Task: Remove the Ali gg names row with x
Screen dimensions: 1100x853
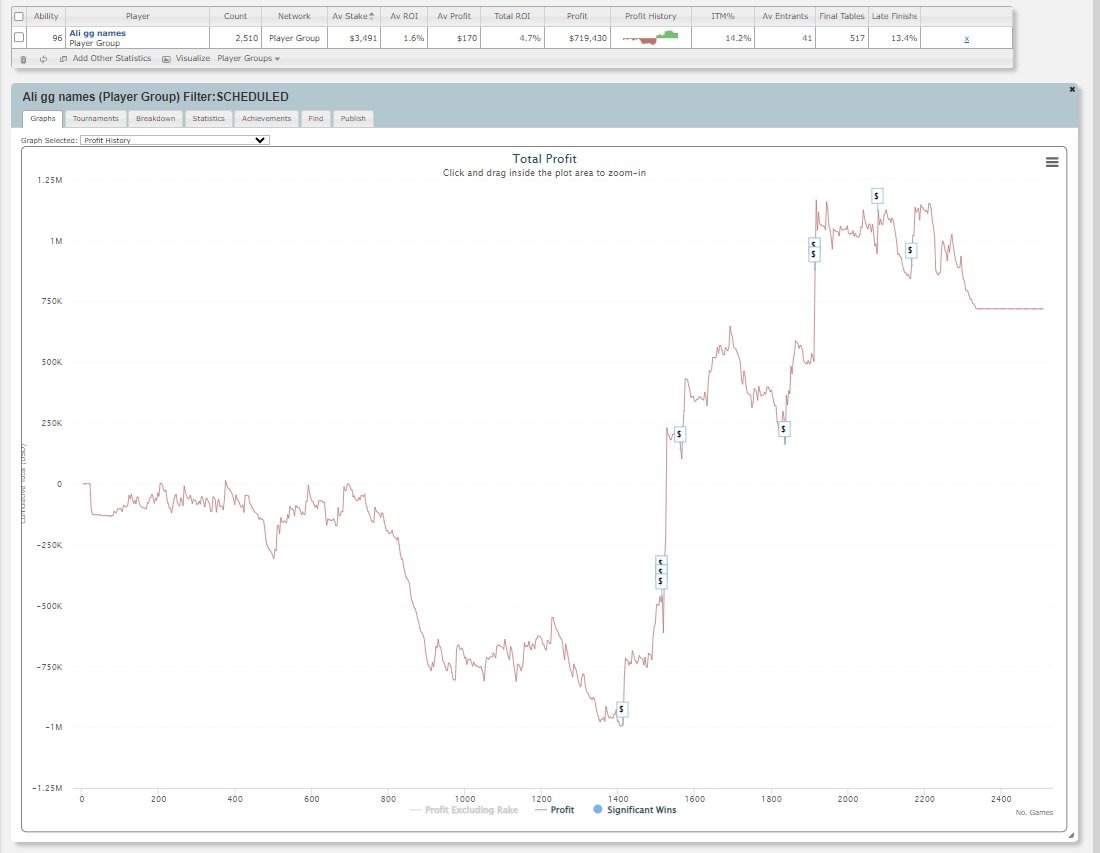Action: point(966,38)
